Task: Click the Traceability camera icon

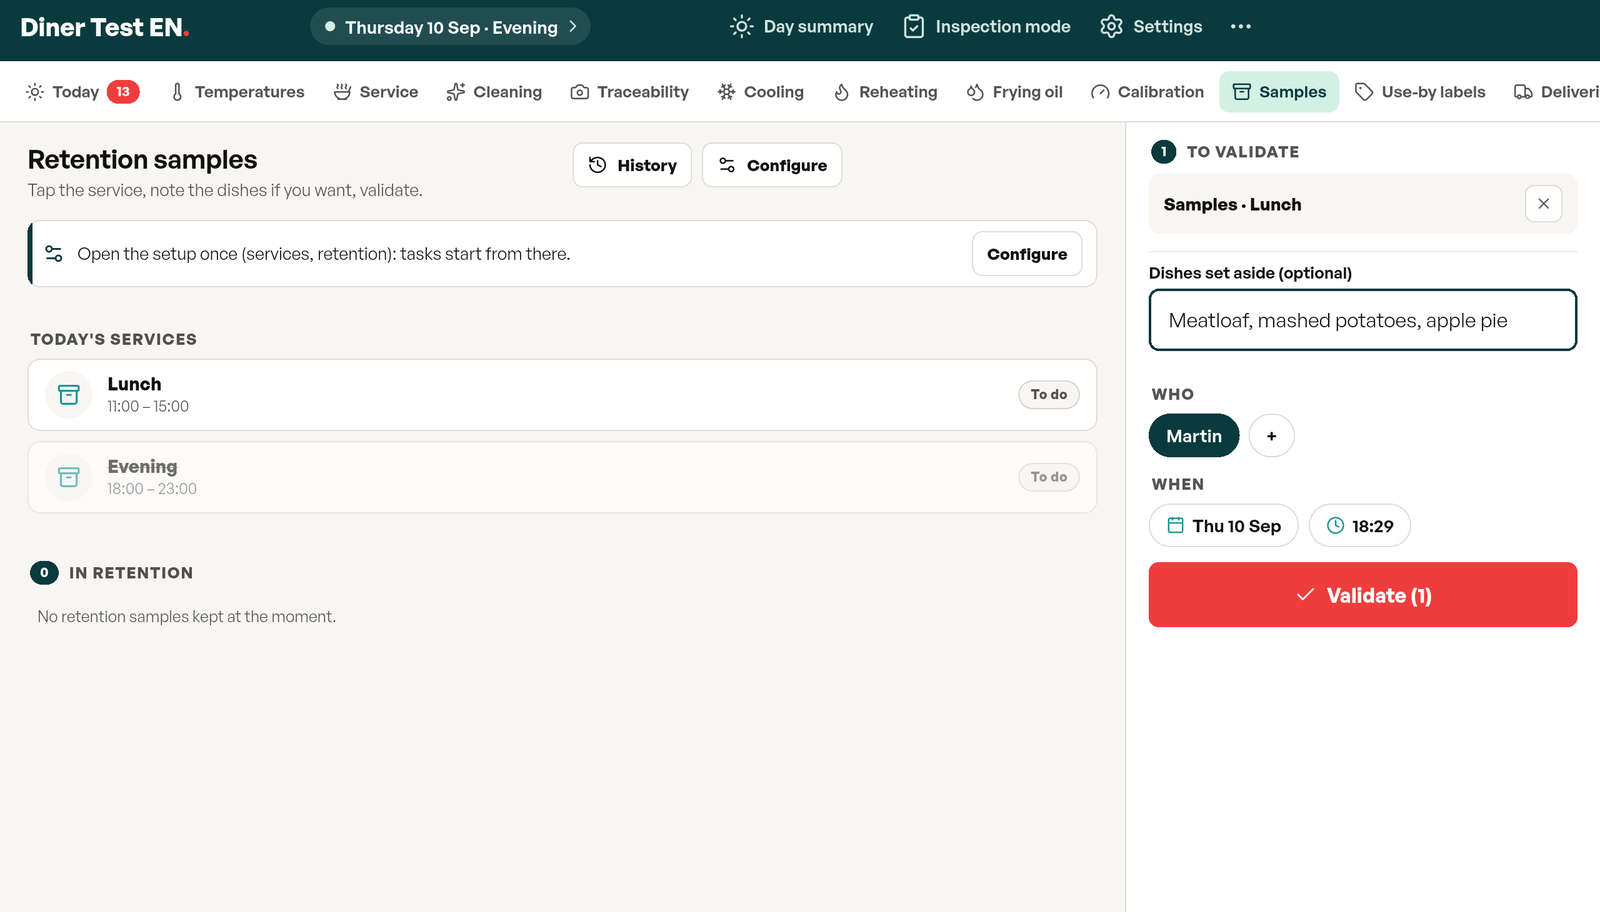Action: click(580, 92)
